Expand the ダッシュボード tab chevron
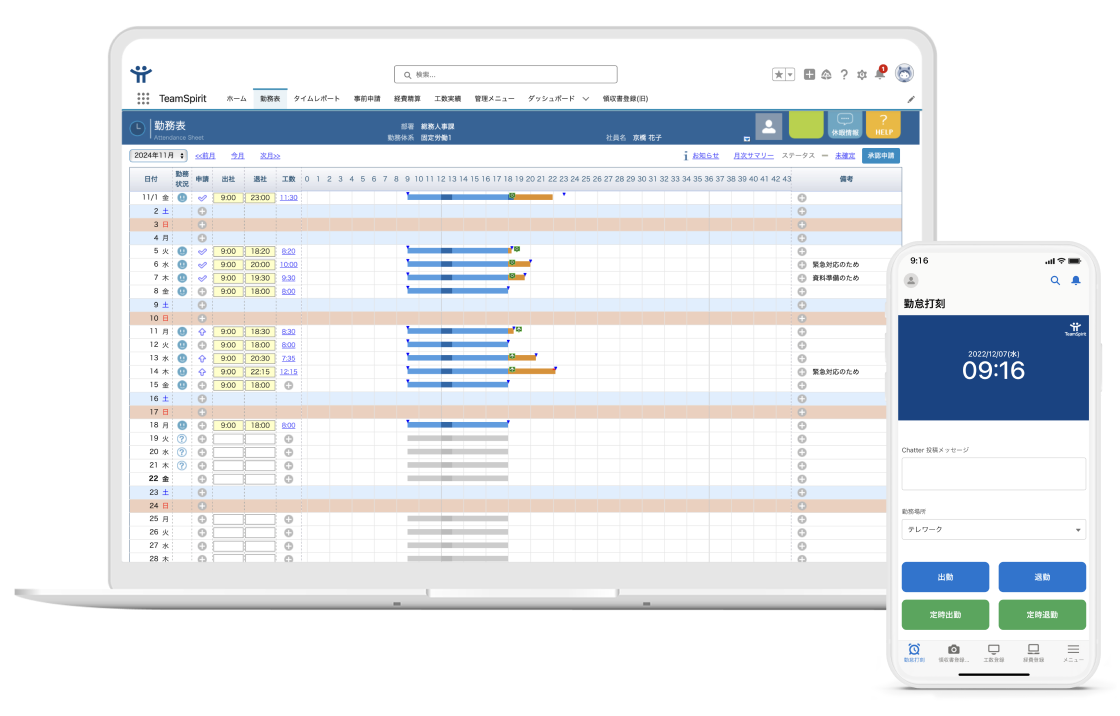Image resolution: width=1120 pixels, height=716 pixels. pos(585,99)
